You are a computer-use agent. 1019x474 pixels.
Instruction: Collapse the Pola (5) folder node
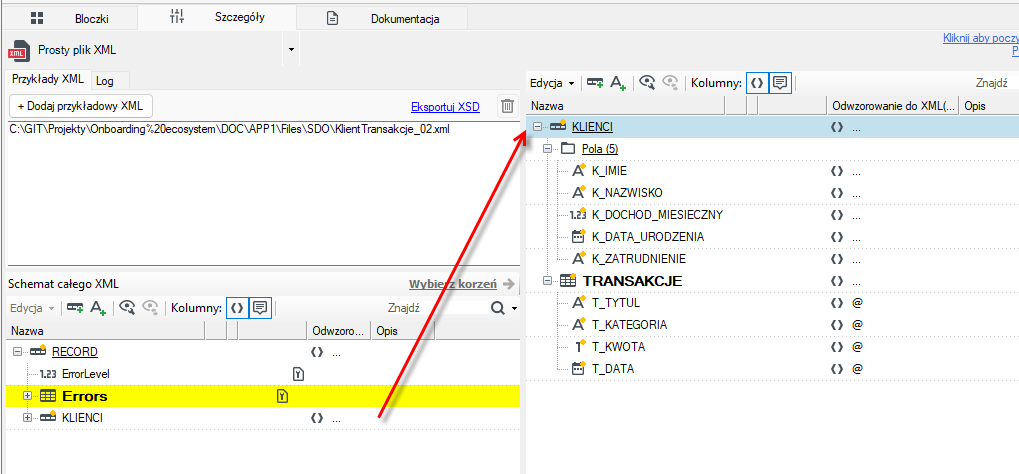[548, 149]
